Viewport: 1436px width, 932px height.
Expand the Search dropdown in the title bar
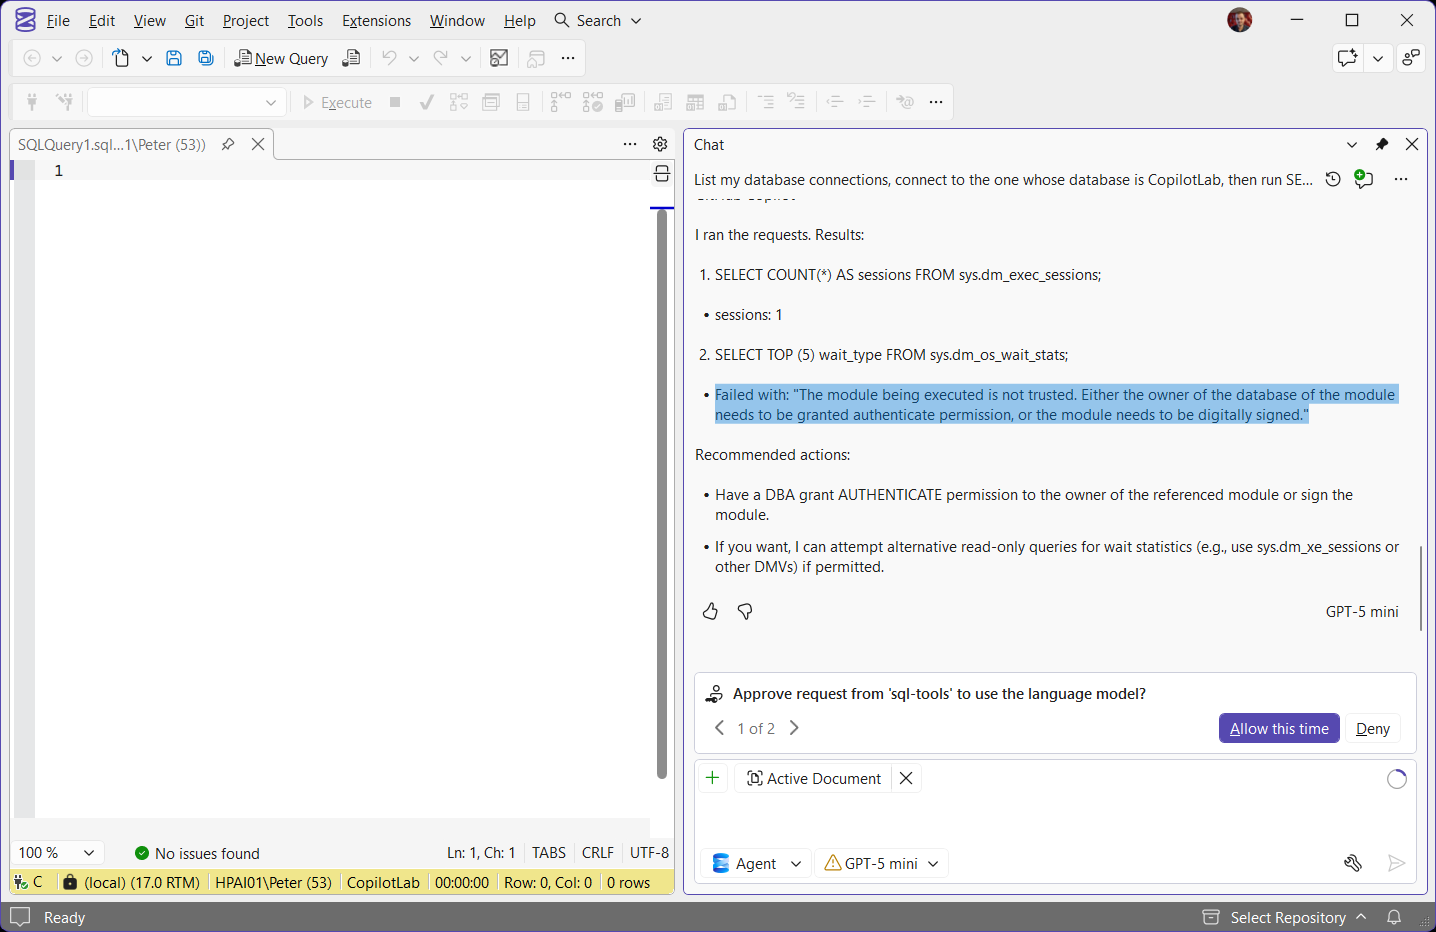coord(636,20)
